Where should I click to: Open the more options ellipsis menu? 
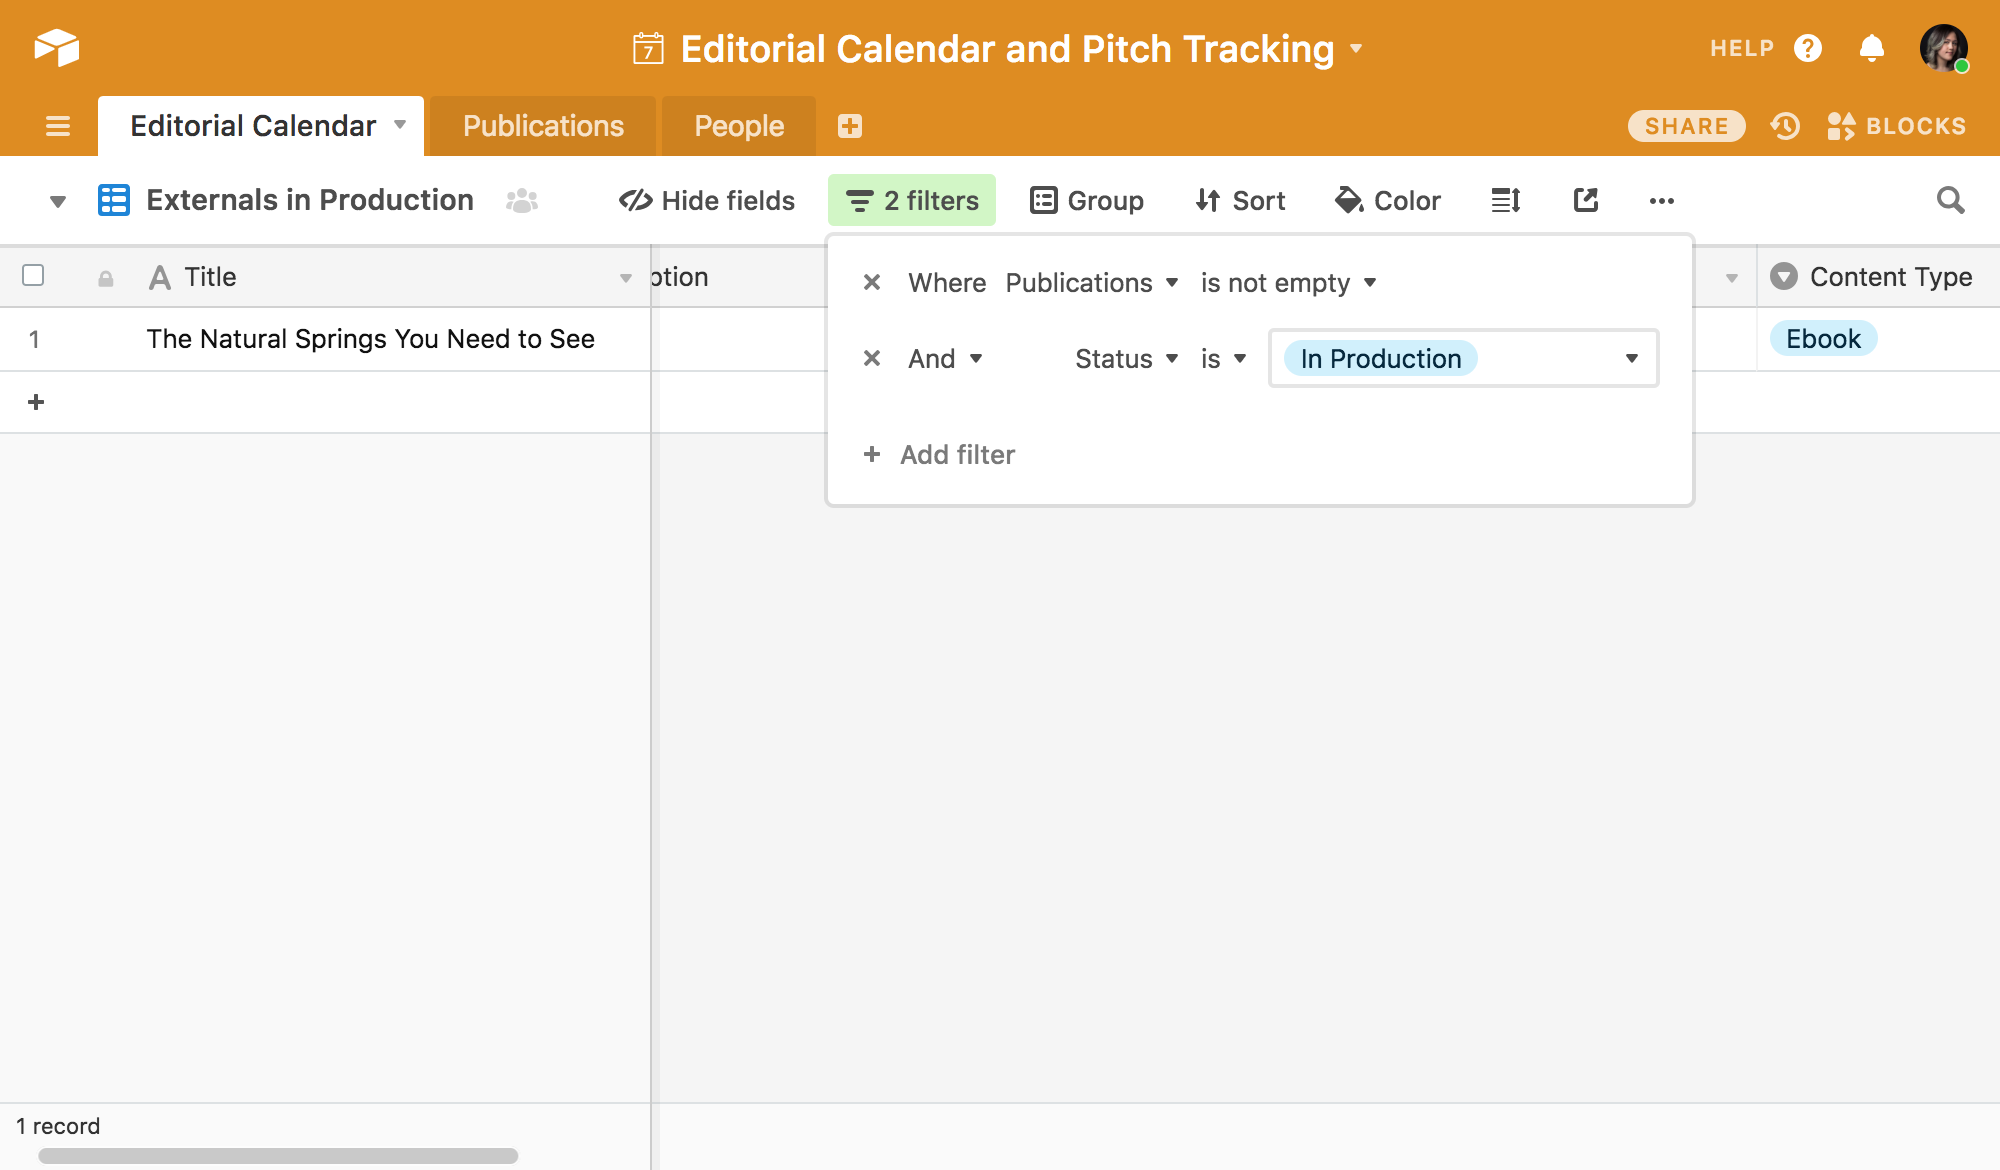tap(1662, 201)
